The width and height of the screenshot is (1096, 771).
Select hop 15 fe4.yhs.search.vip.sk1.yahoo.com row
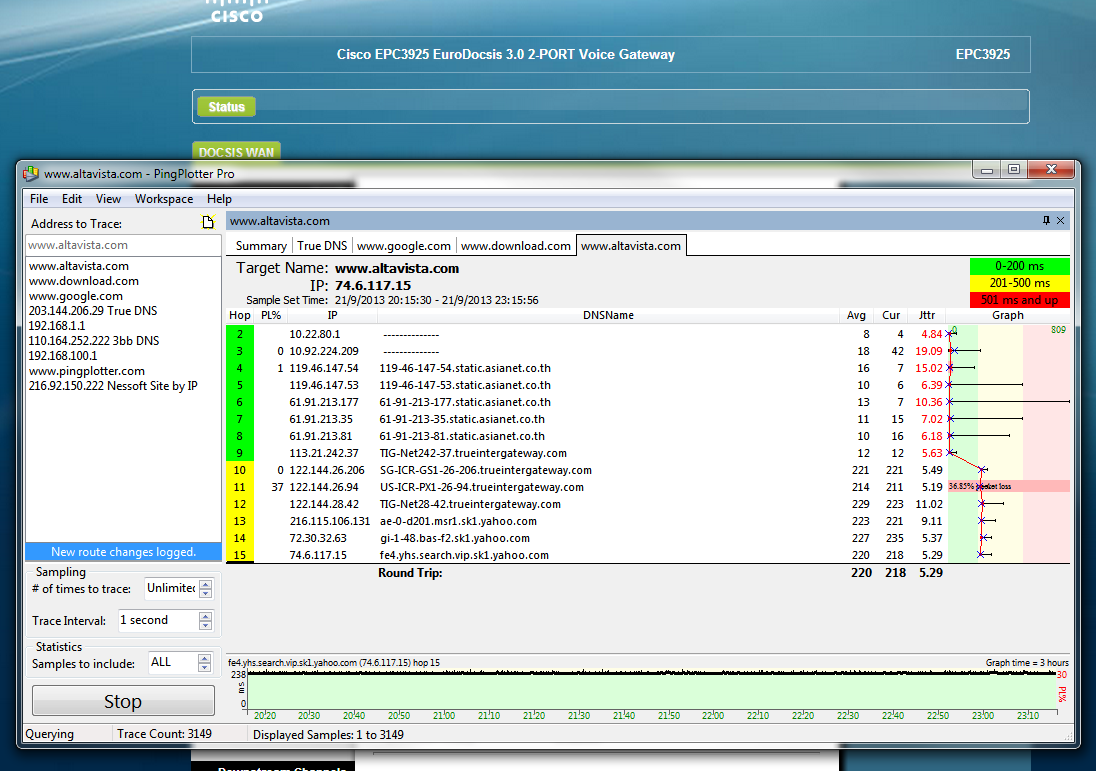(648, 555)
